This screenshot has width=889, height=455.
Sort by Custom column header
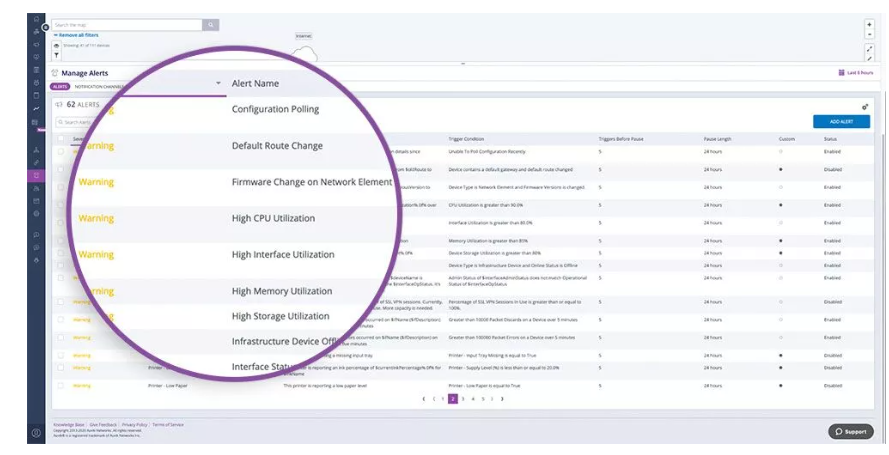coord(786,139)
